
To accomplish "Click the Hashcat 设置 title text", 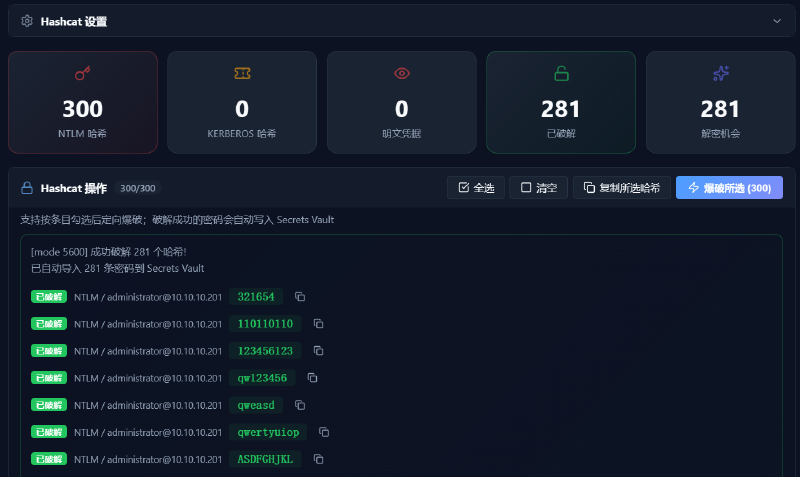I will 74,21.
